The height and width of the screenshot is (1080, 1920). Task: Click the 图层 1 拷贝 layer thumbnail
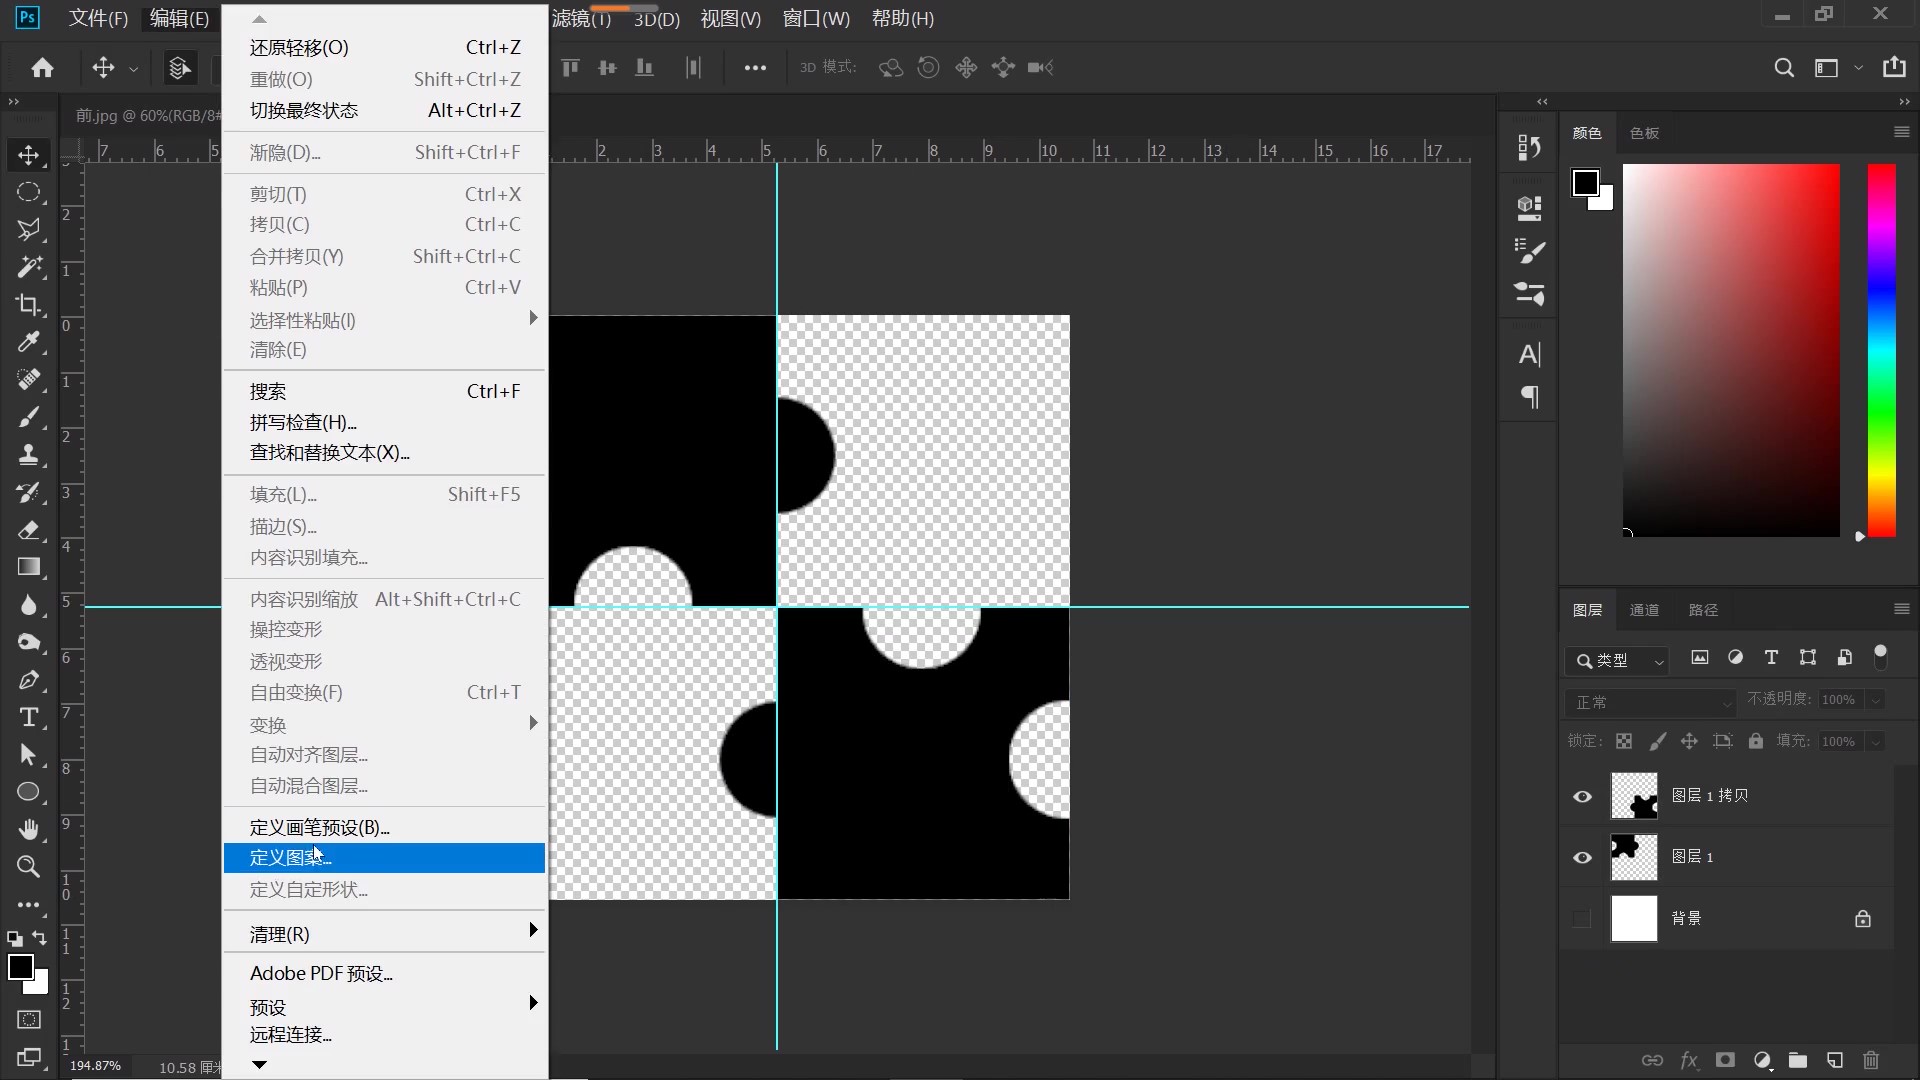(1634, 797)
